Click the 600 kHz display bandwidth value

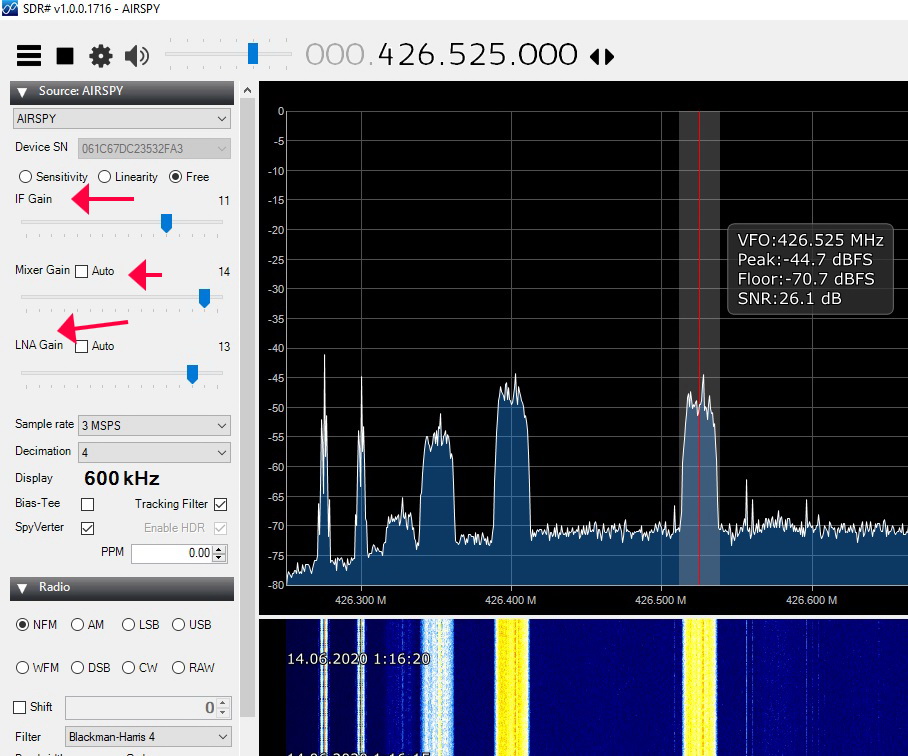pyautogui.click(x=122, y=479)
